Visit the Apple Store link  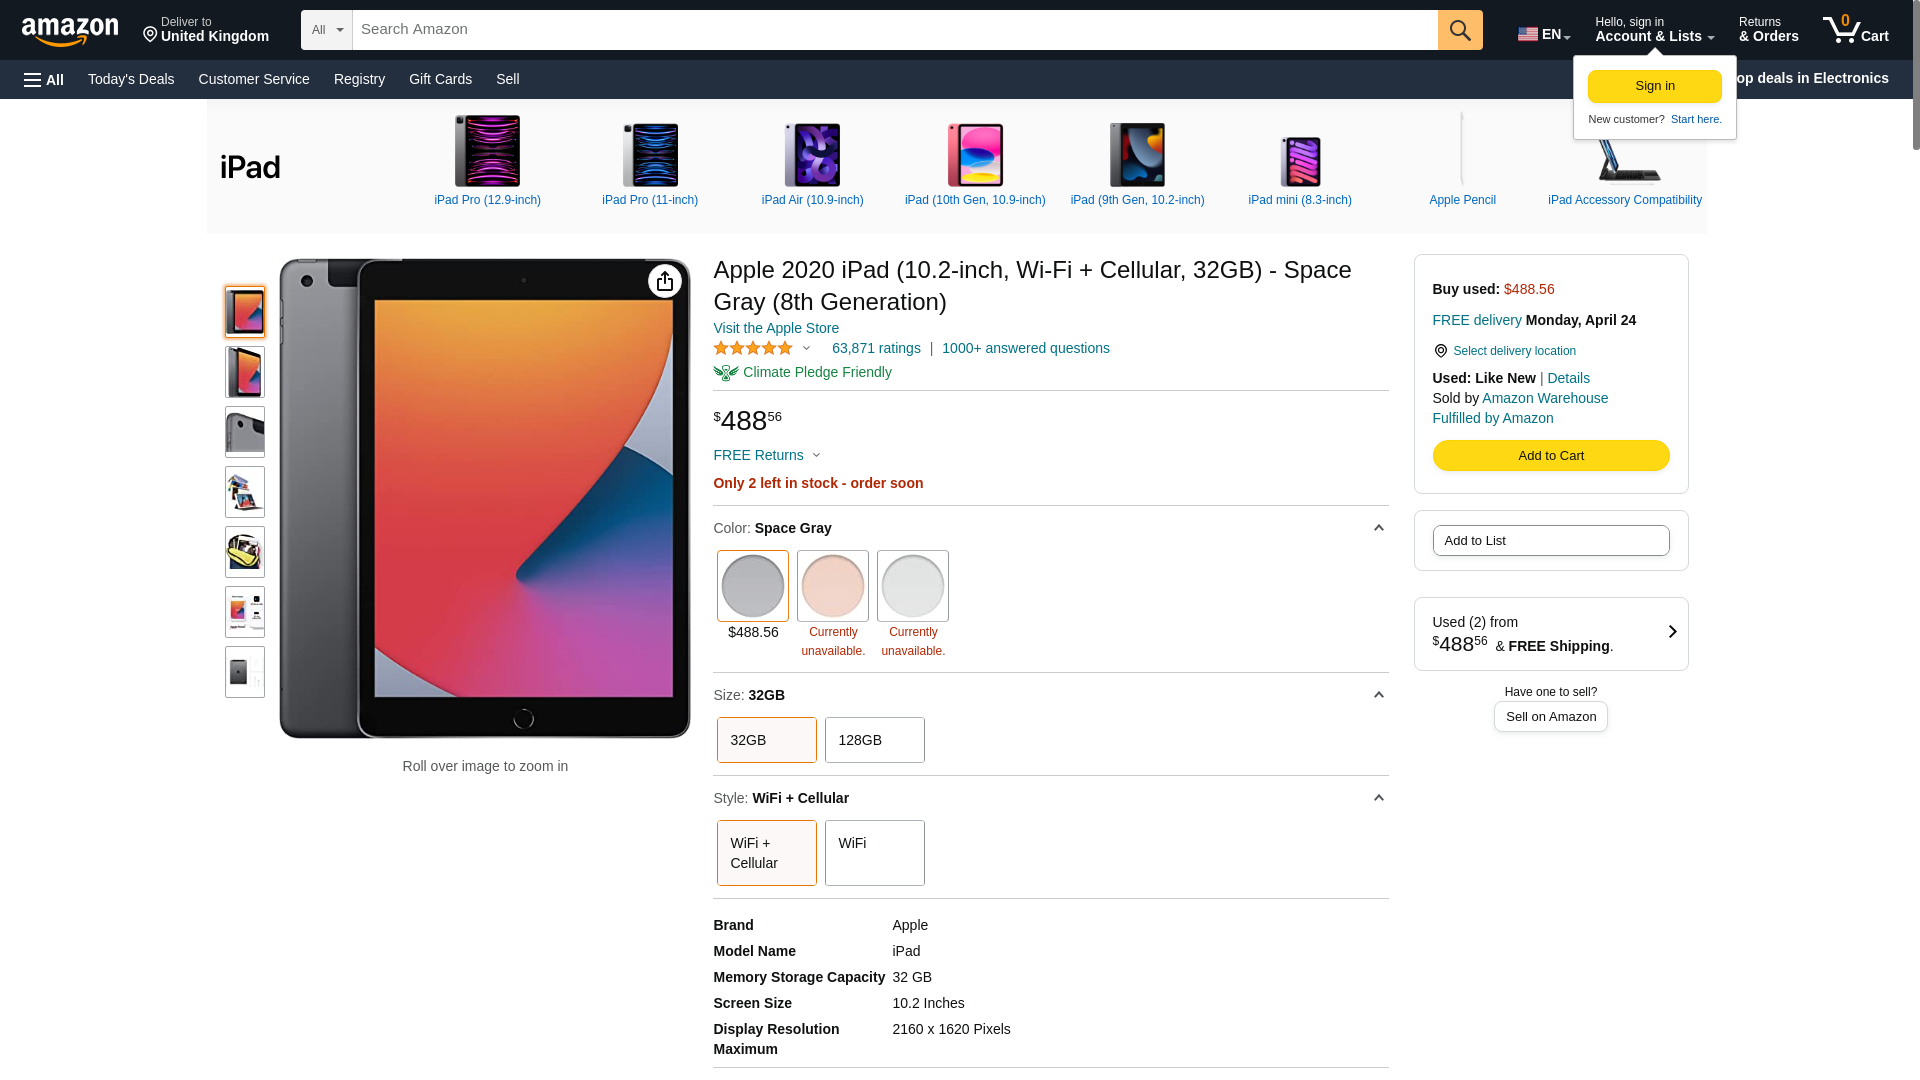(776, 328)
